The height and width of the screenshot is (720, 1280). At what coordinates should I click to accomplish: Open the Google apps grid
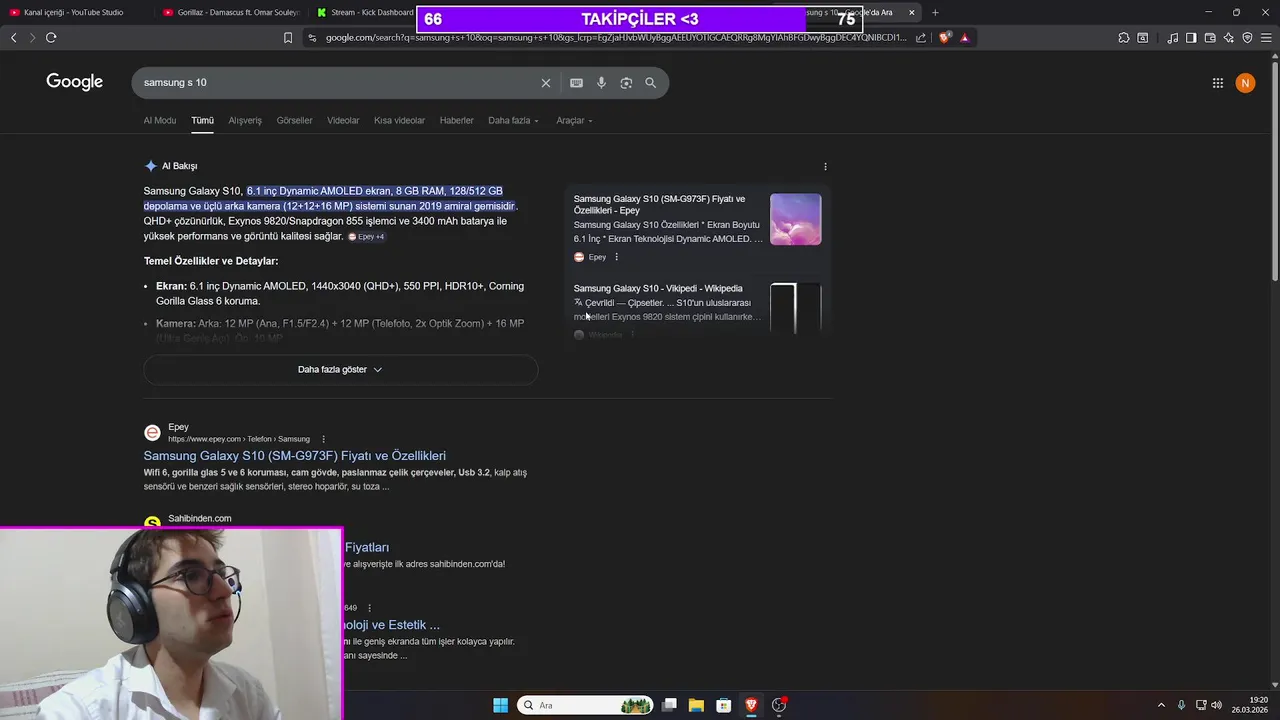pyautogui.click(x=1218, y=83)
